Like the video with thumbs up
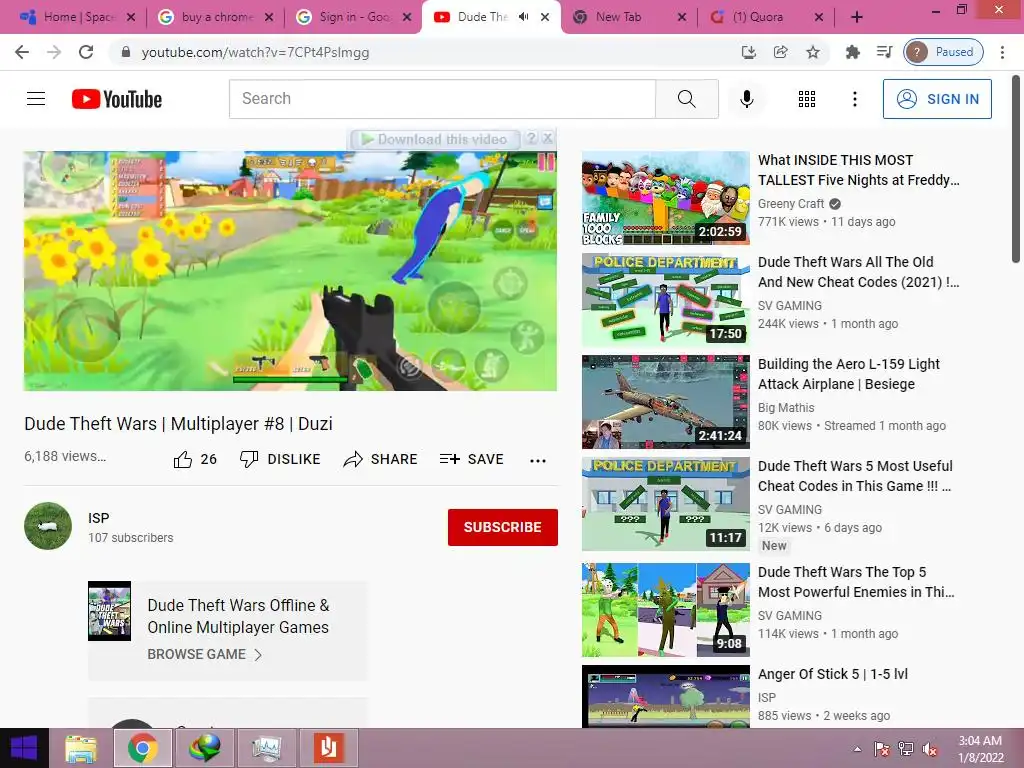The height and width of the screenshot is (768, 1024). pyautogui.click(x=195, y=460)
